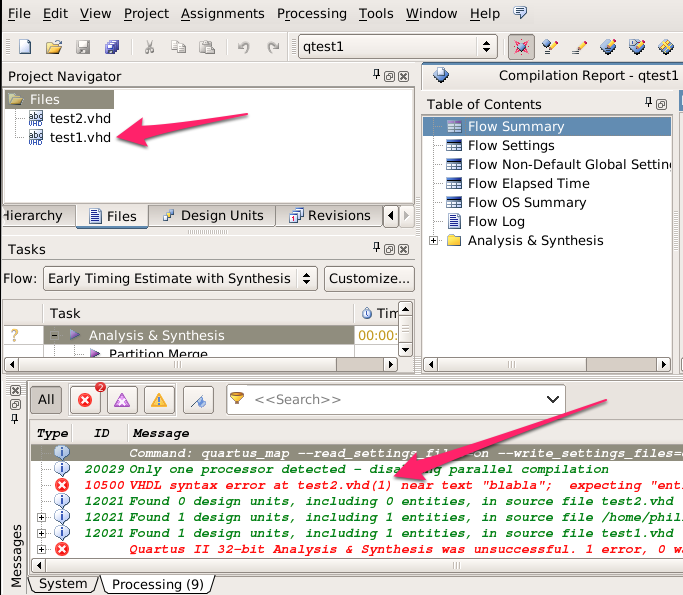This screenshot has height=595, width=683.
Task: Switch to the Revisions tab
Action: (x=329, y=216)
